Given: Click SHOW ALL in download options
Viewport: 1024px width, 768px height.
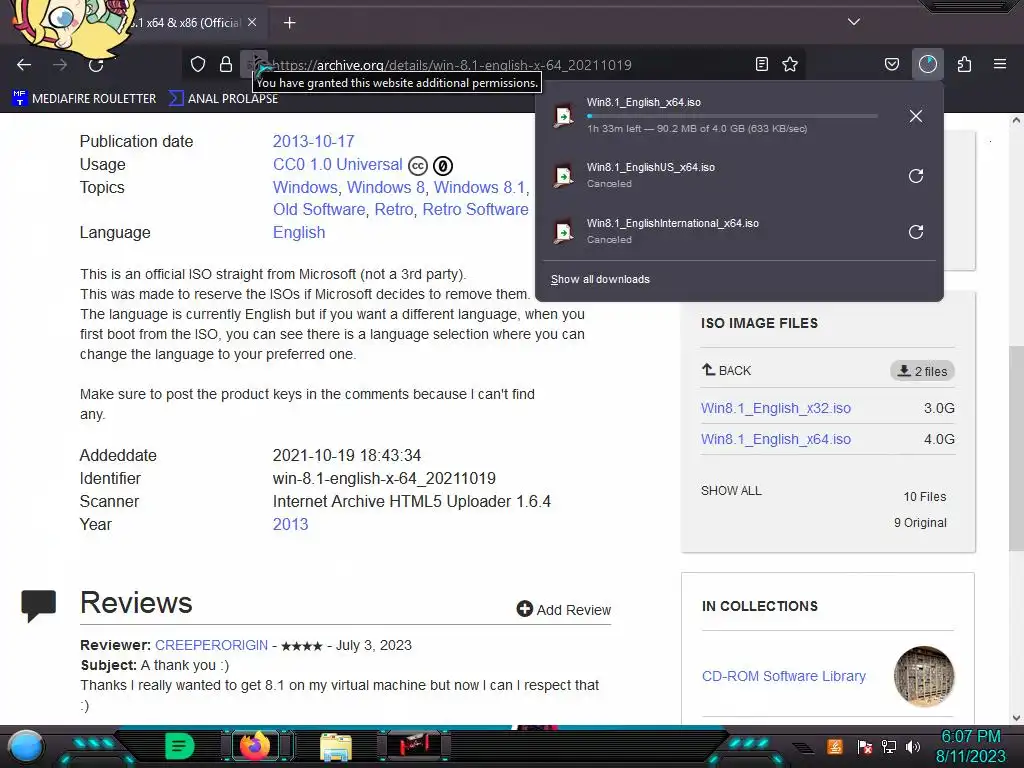Looking at the screenshot, I should point(731,490).
